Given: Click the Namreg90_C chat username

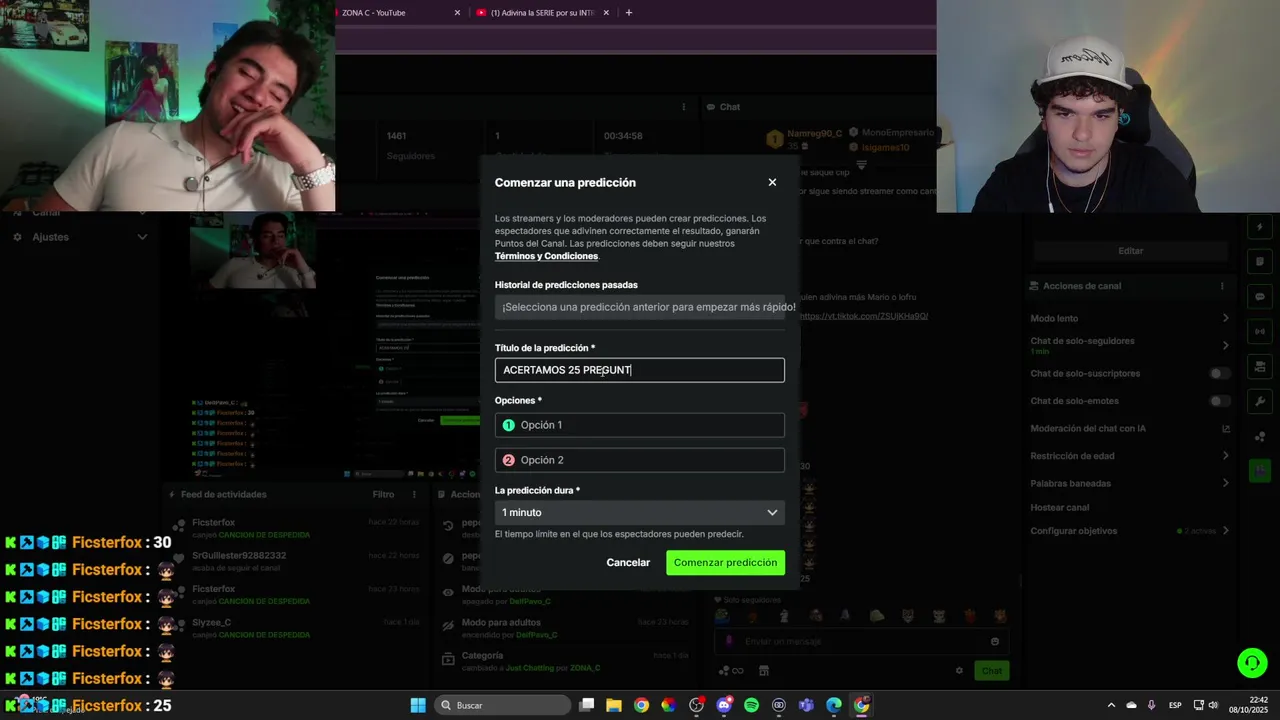Looking at the screenshot, I should 814,133.
